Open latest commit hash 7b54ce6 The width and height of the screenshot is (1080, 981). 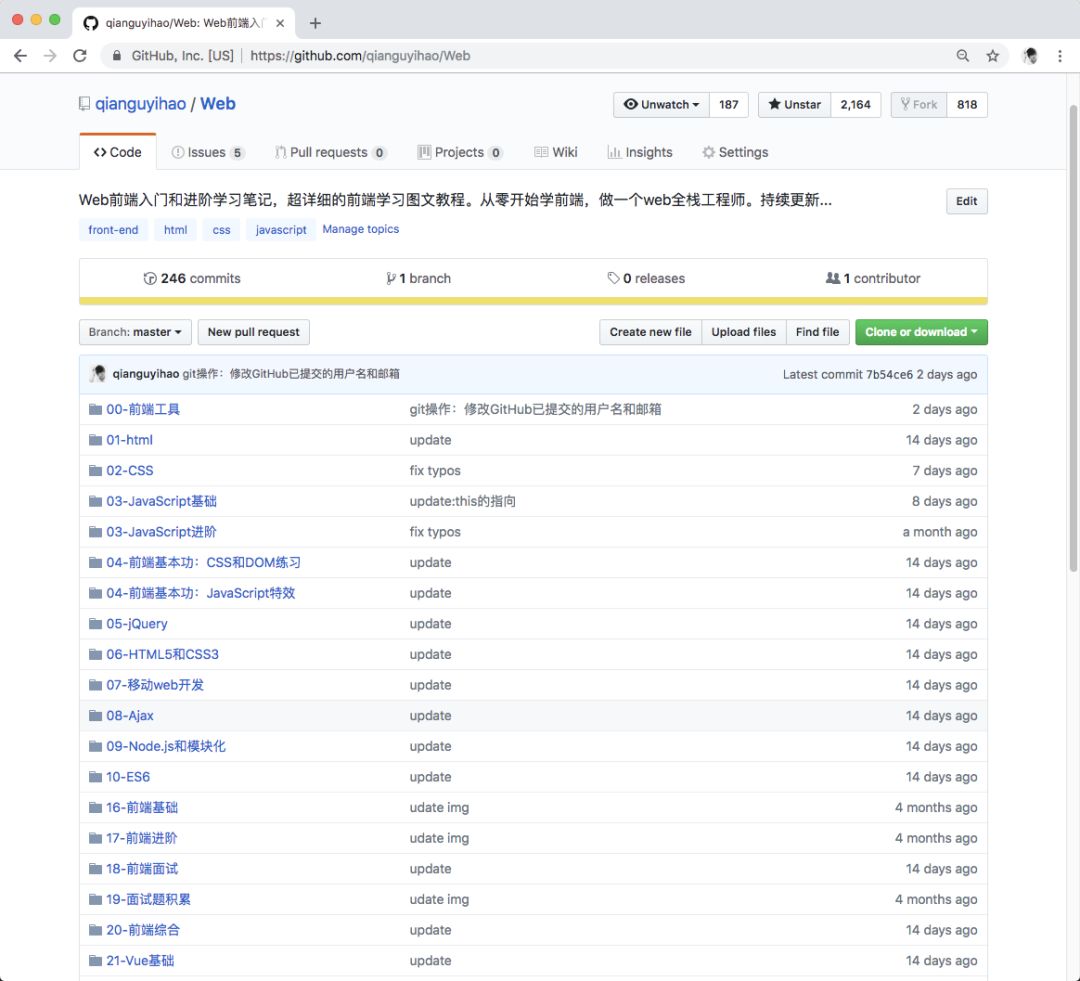point(889,374)
